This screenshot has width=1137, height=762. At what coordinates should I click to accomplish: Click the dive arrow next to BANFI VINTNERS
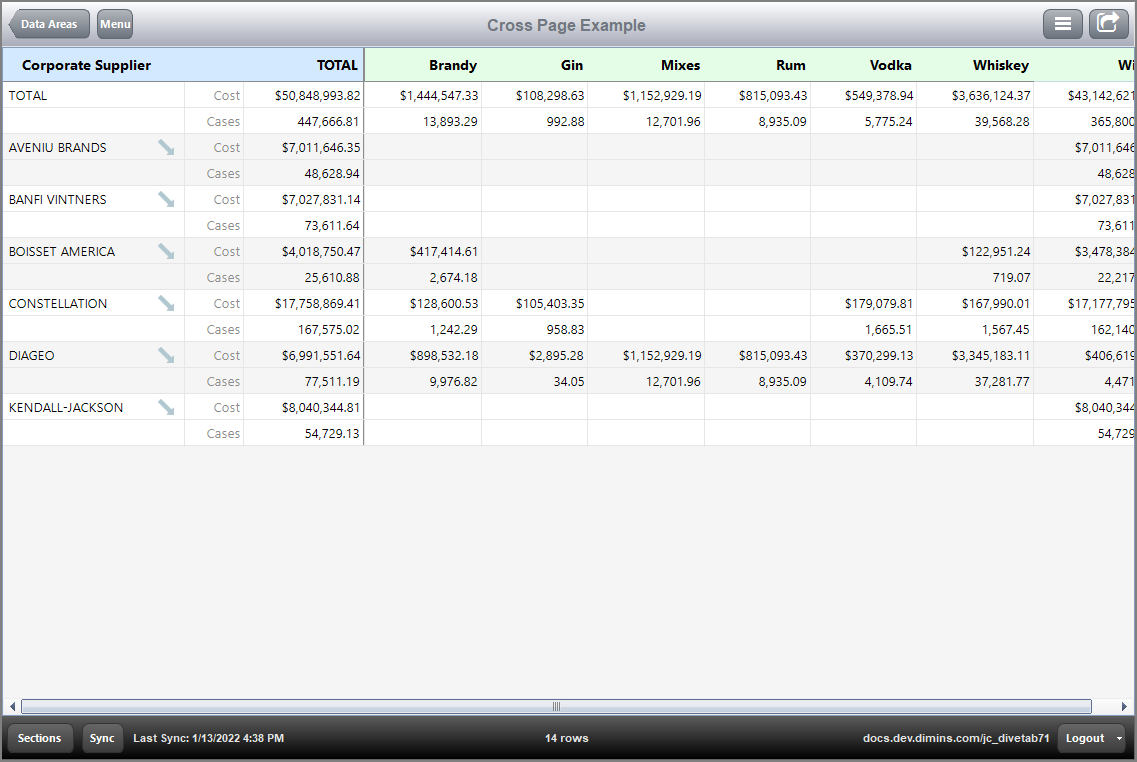(x=165, y=199)
